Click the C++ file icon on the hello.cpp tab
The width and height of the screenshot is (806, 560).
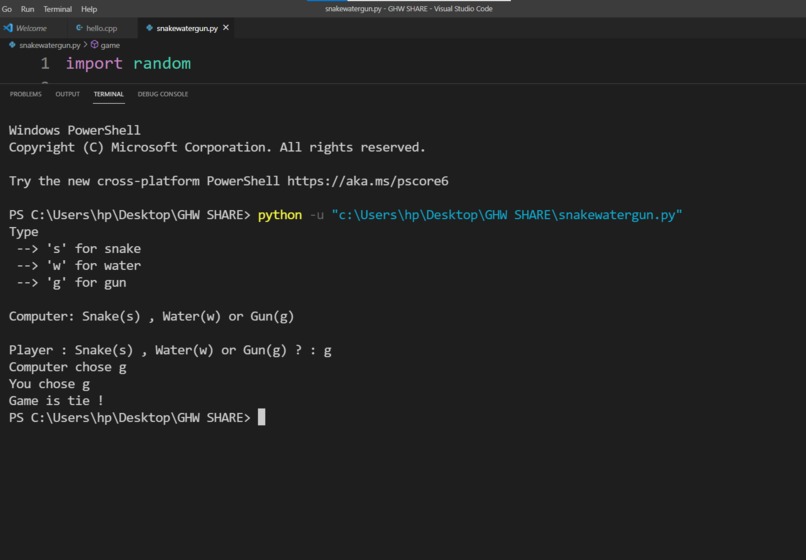79,28
